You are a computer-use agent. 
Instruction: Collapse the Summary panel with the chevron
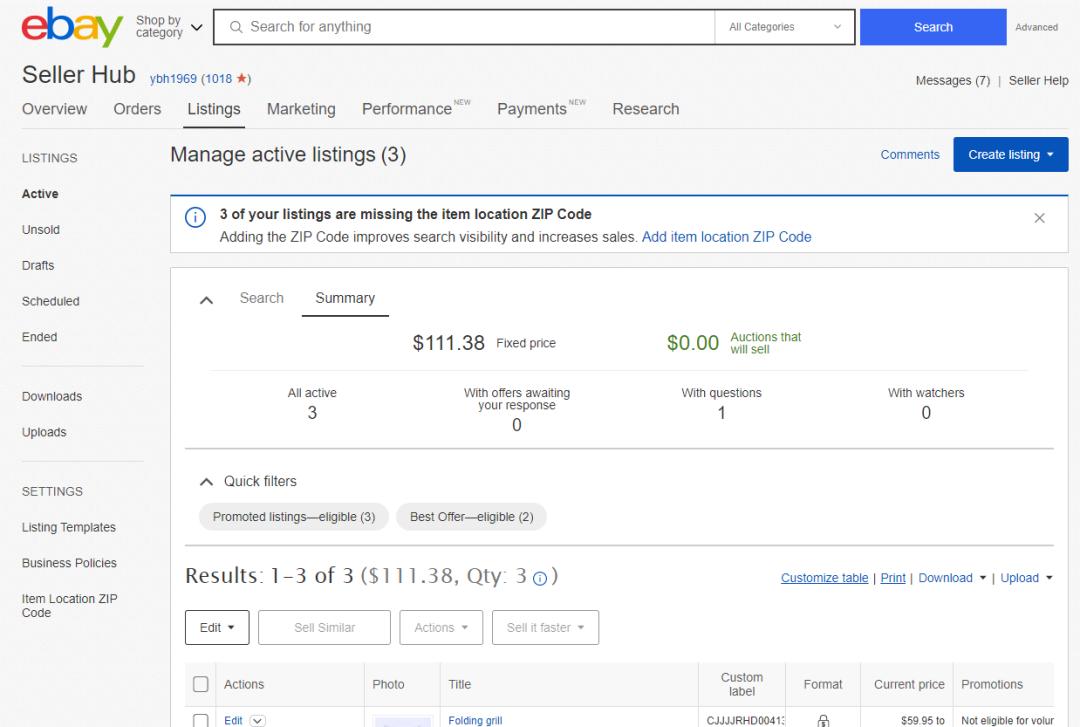[x=207, y=299]
